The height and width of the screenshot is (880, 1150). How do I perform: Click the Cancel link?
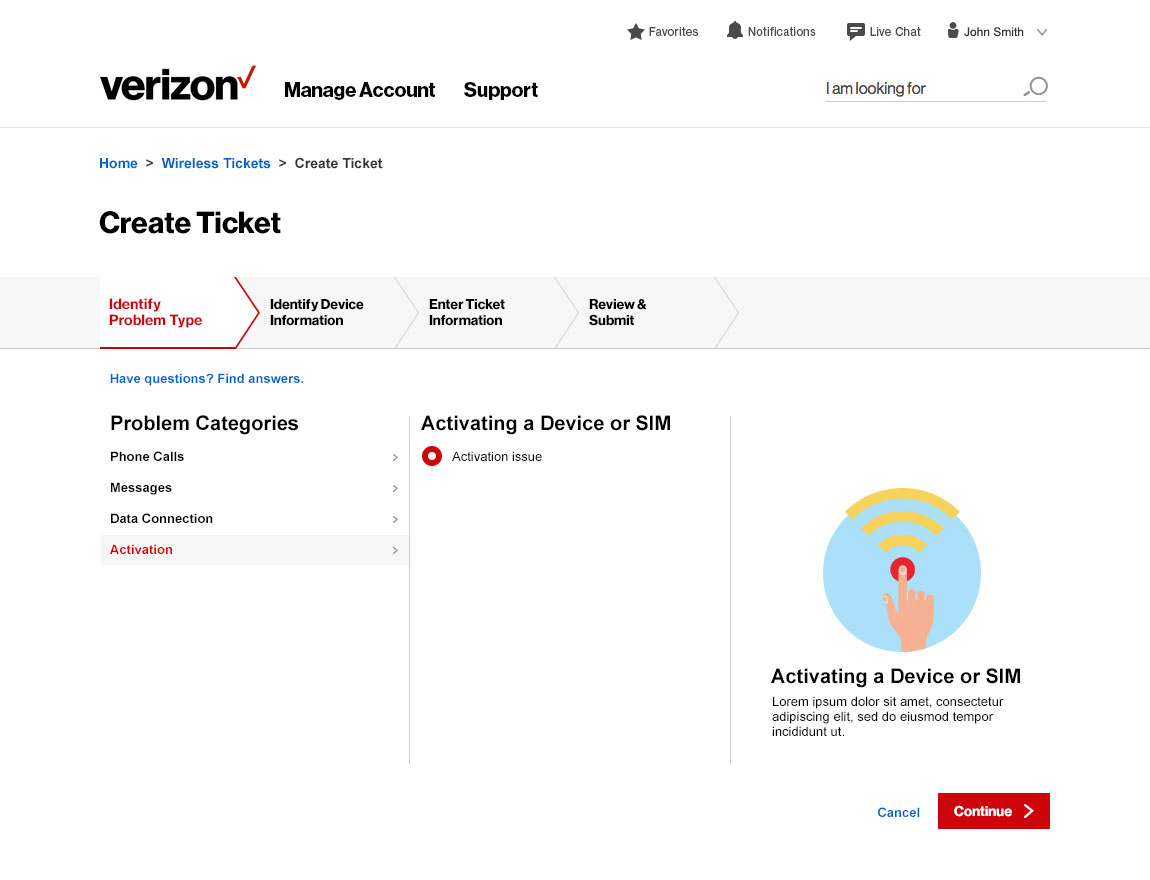click(x=898, y=812)
